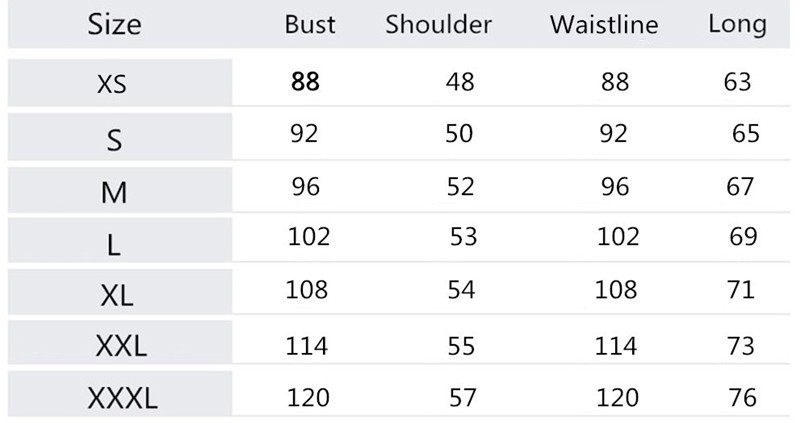Click the Shoulder column header
The image size is (800, 423).
pos(438,25)
